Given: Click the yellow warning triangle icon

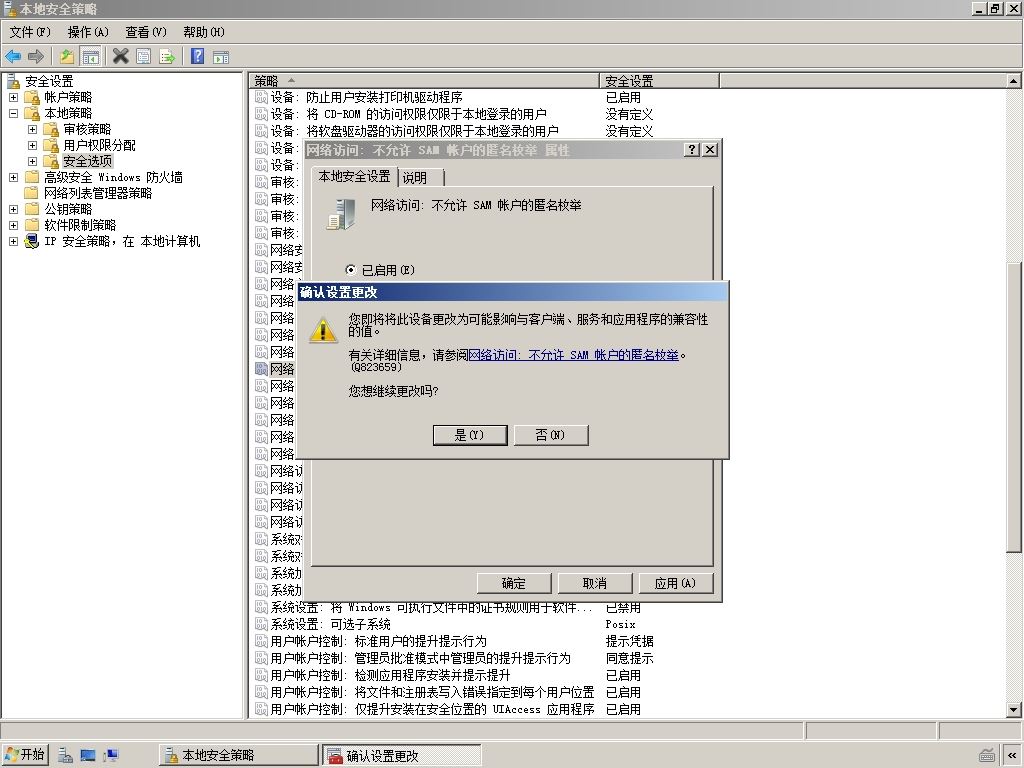Looking at the screenshot, I should (323, 329).
